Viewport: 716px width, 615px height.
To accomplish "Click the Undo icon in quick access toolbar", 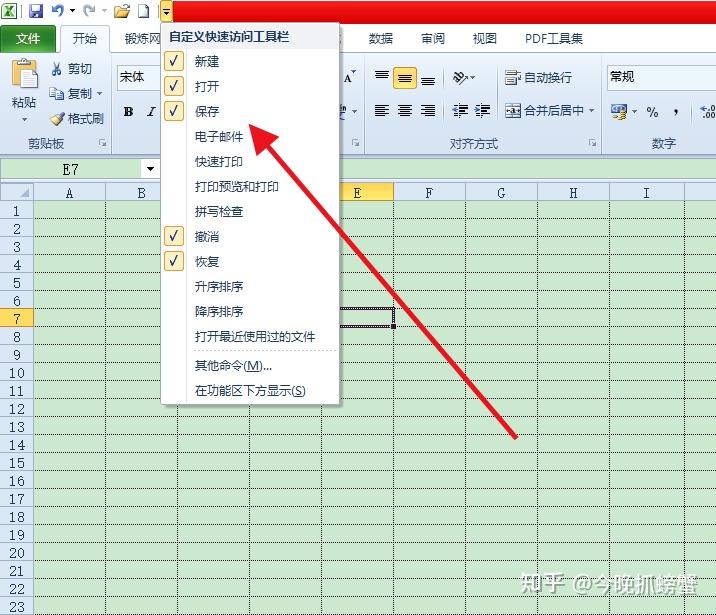I will pos(58,11).
